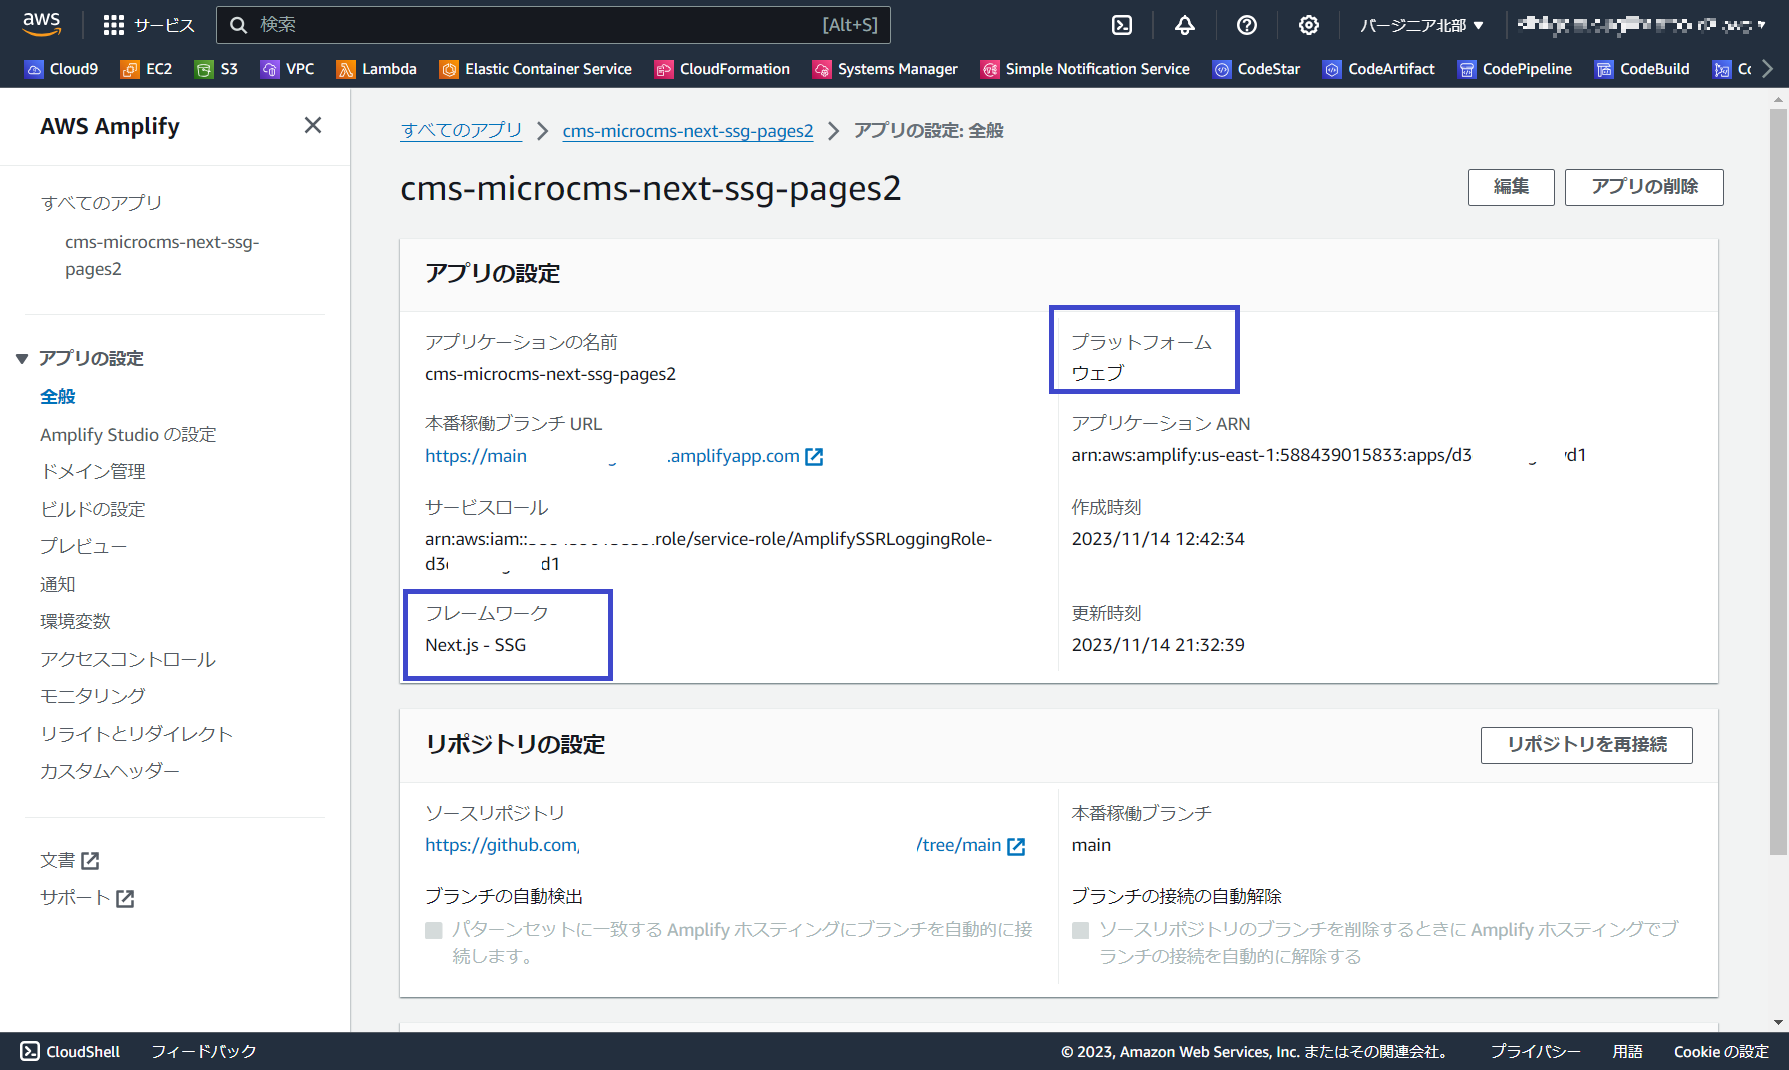Open フィードバック in the footer

coord(204,1051)
